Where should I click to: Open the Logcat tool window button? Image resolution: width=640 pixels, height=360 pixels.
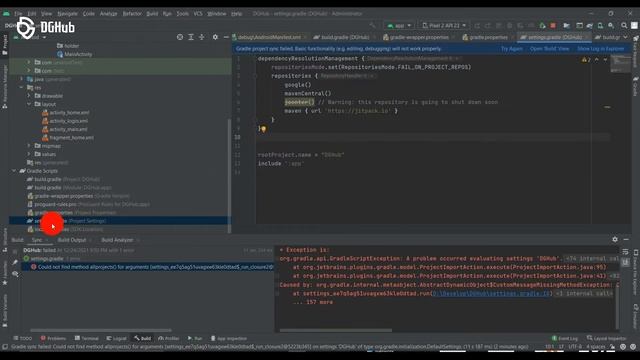coord(117,338)
